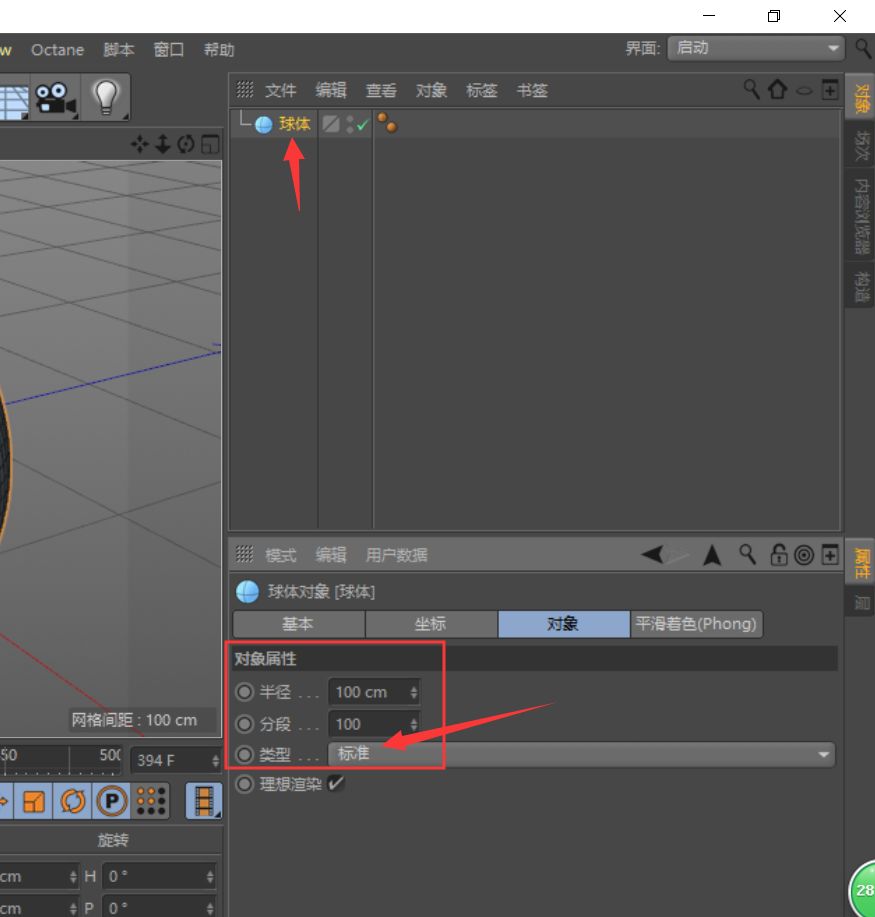Uncheck the 理想渲染 checkbox
Screen dimensions: 875x917
coord(336,783)
